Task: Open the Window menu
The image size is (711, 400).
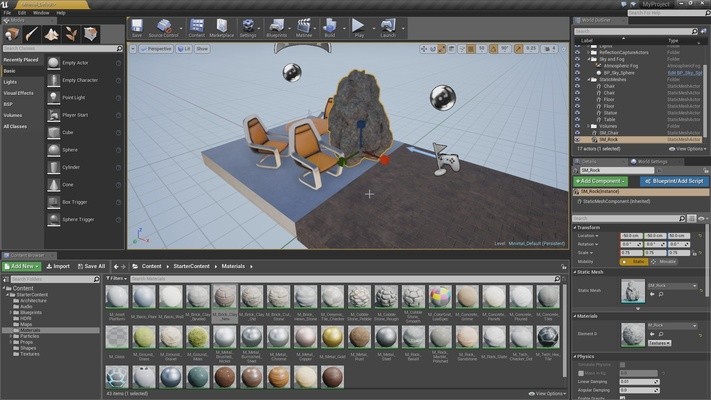Action: point(41,13)
